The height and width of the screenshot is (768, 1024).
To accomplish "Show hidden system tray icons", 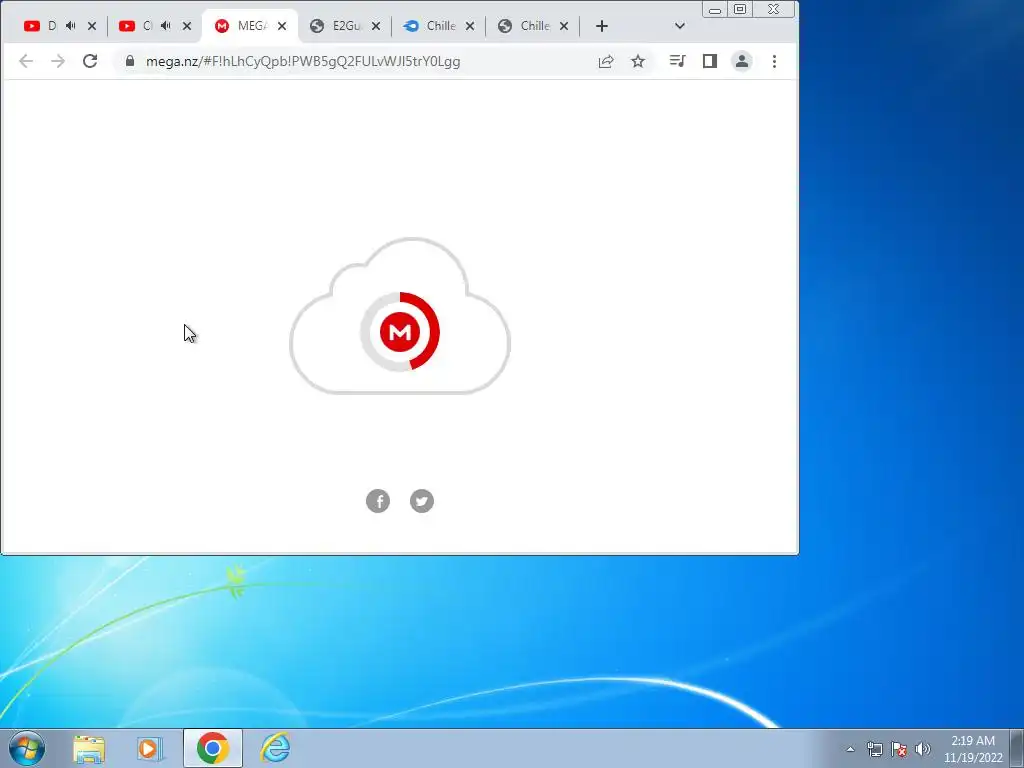I will [x=850, y=750].
